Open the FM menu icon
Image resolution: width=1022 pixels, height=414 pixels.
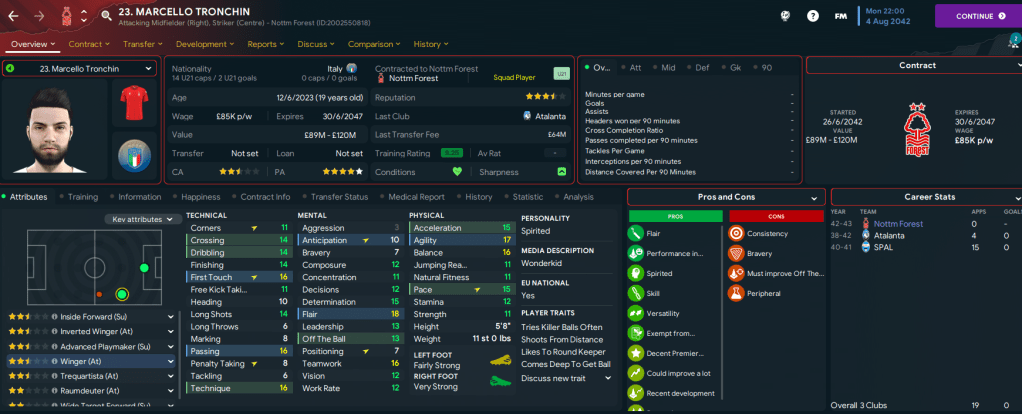pos(842,16)
